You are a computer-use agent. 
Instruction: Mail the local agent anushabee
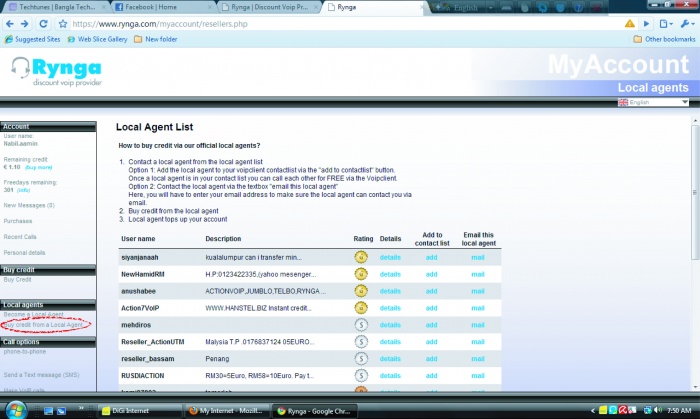478,291
